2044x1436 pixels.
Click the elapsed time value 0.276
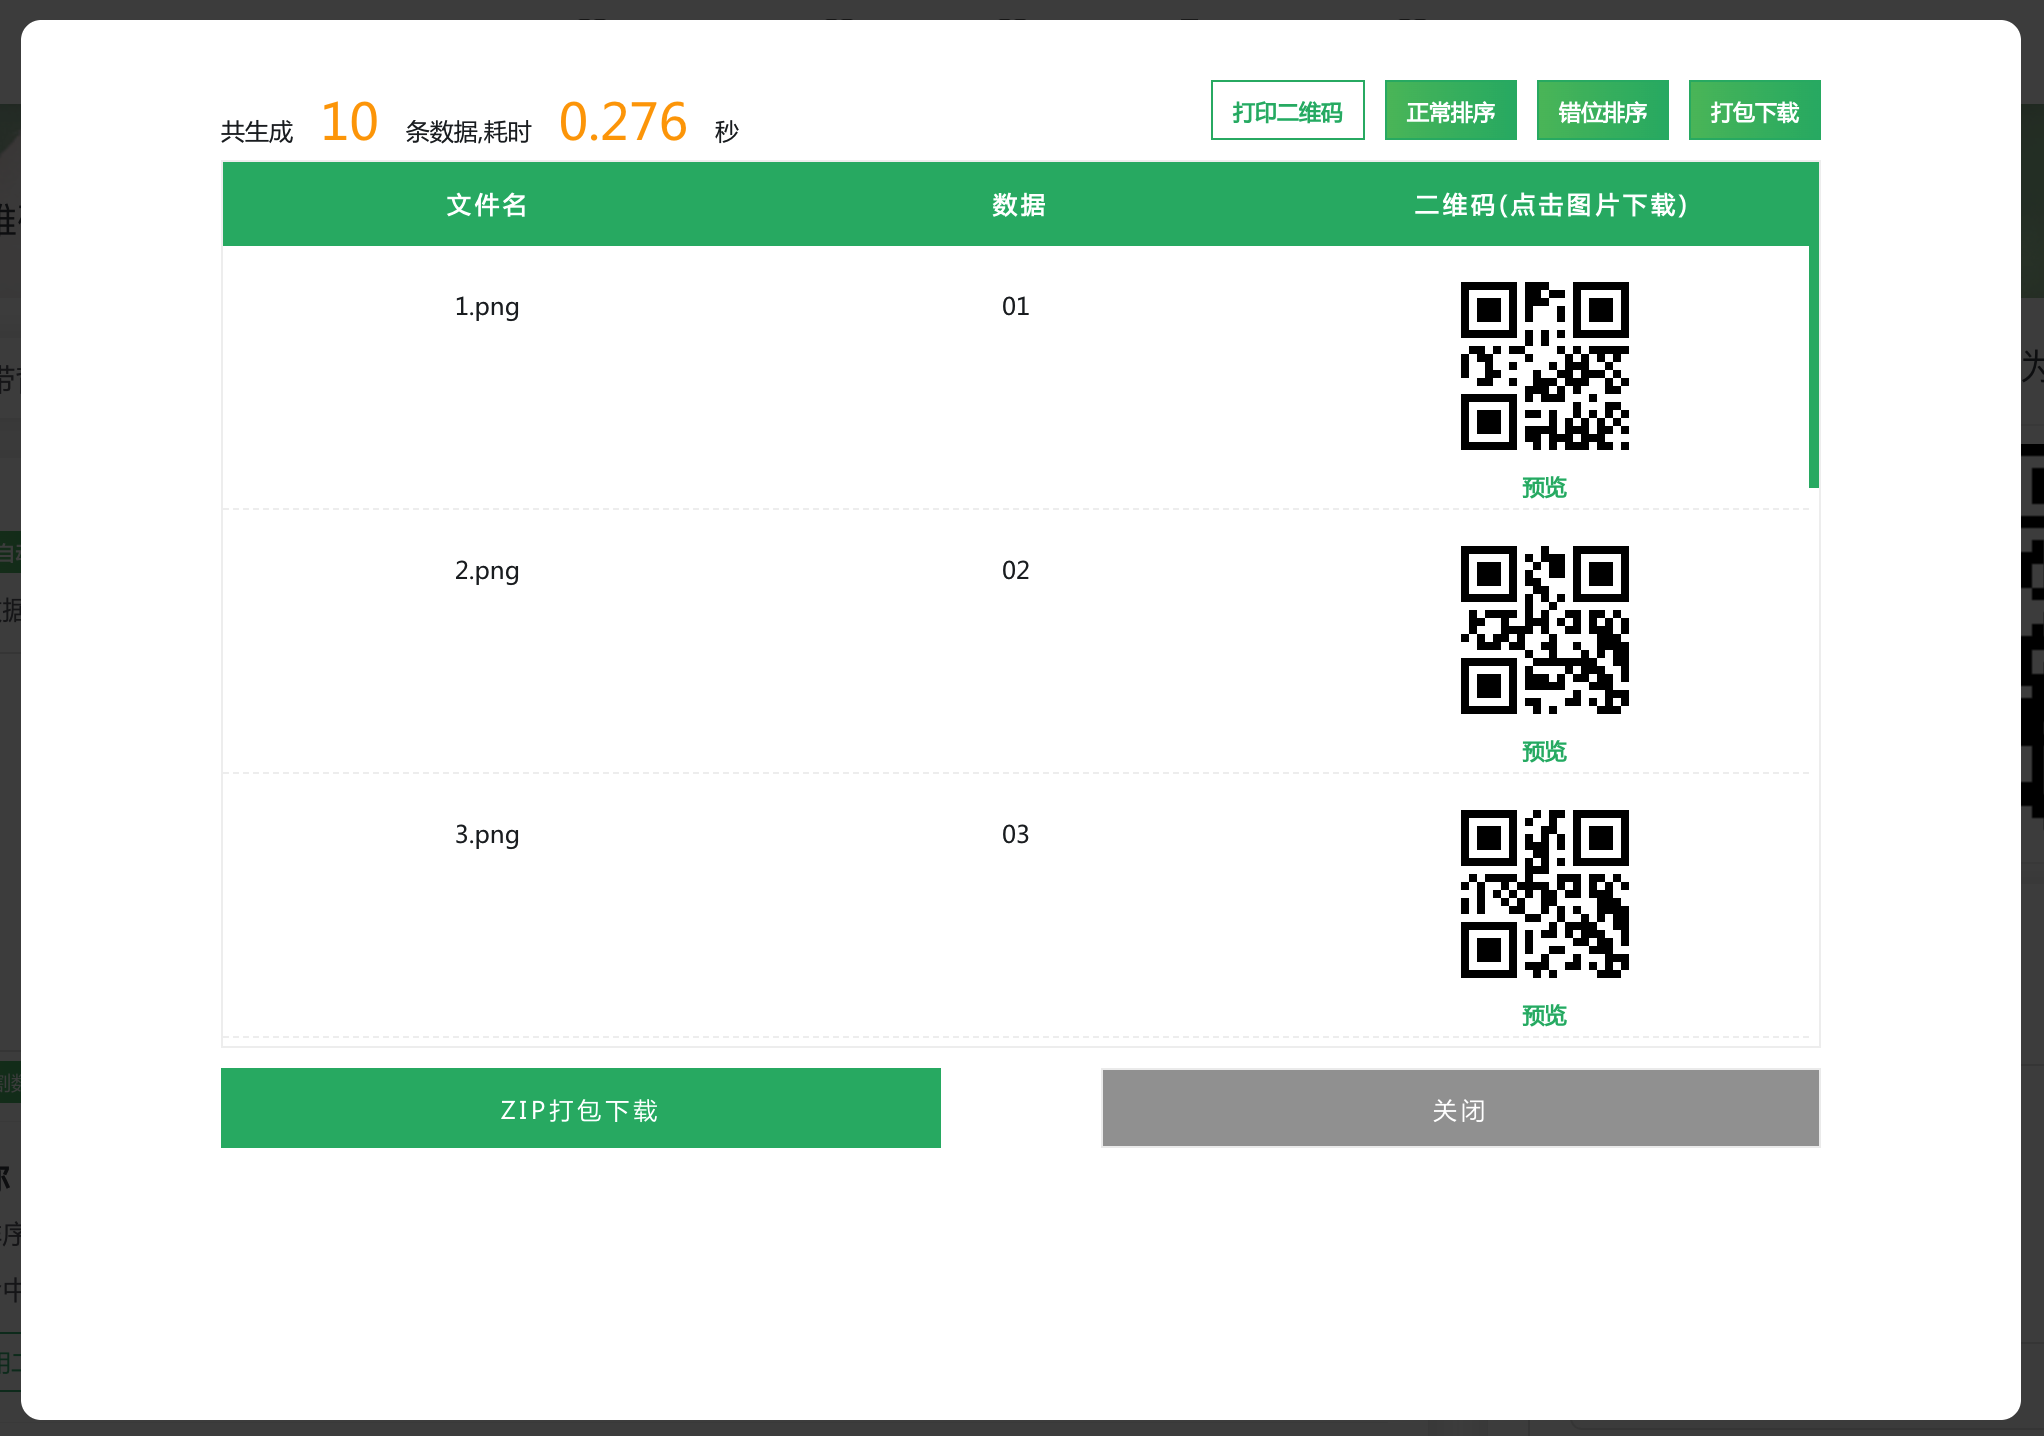[623, 122]
